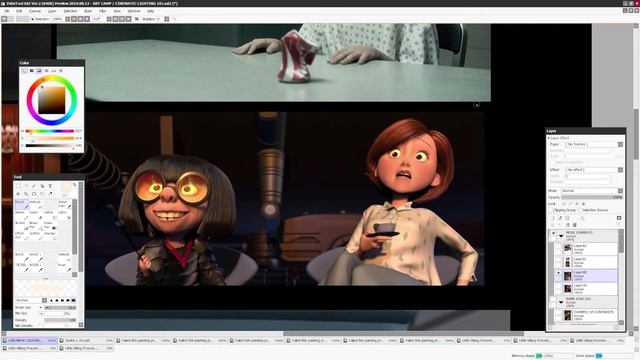Viewport: 640px width, 360px height.
Task: Open the Window menu
Action: [x=134, y=11]
